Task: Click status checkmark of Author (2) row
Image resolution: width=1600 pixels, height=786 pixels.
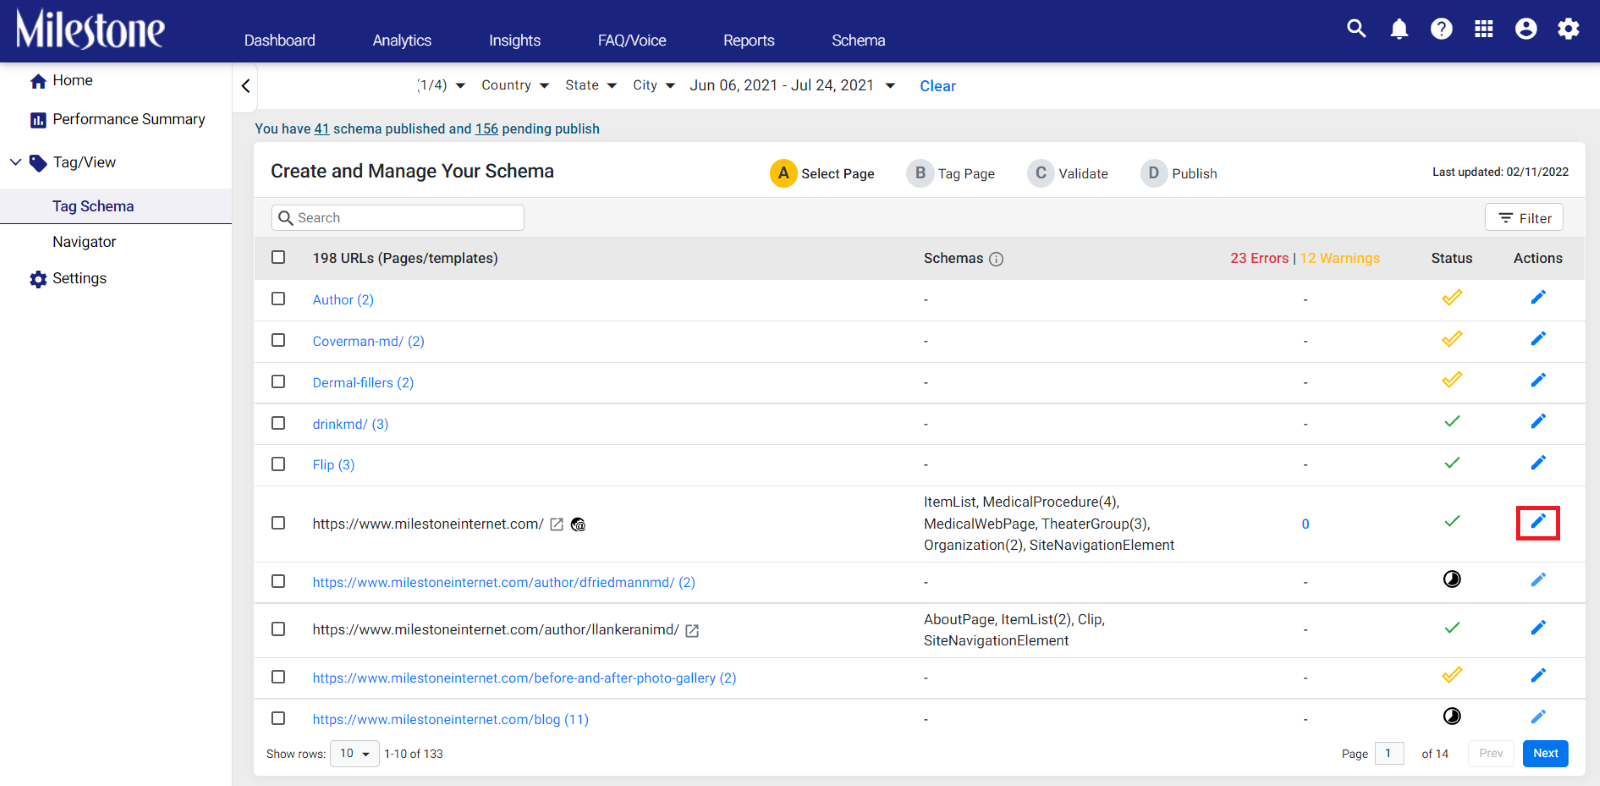Action: tap(1452, 297)
